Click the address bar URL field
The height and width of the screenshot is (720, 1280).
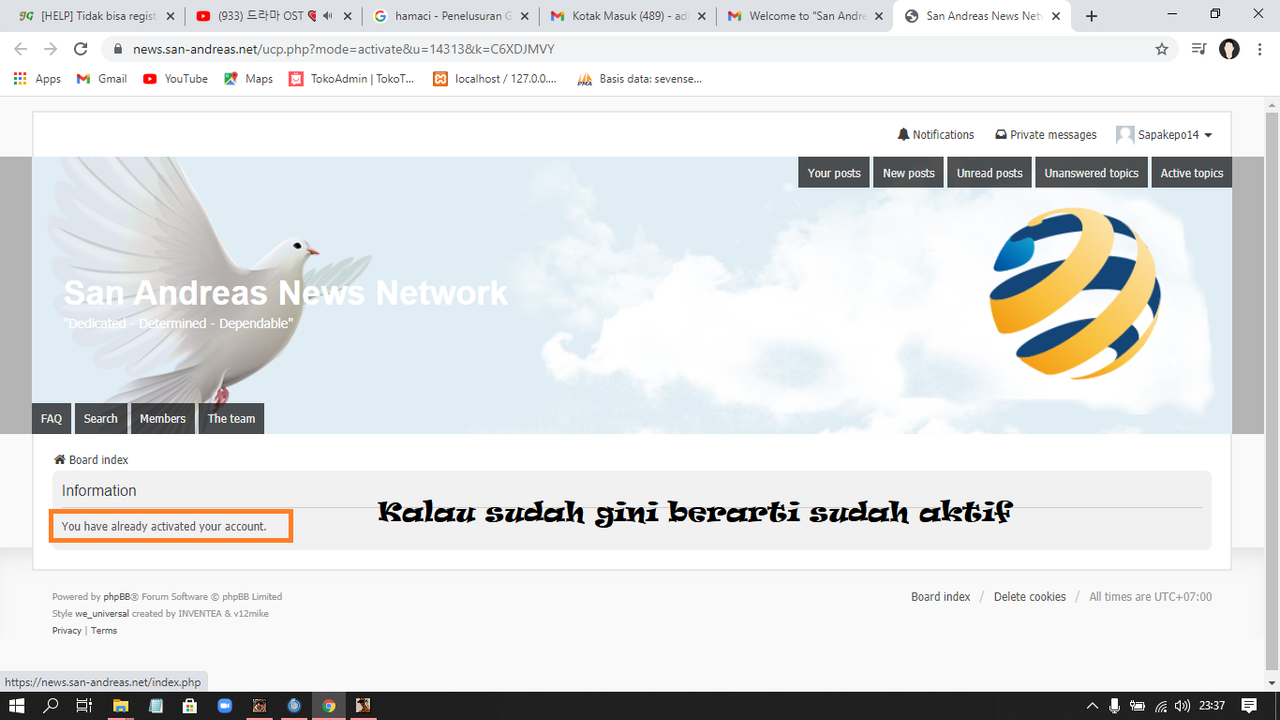[x=640, y=49]
